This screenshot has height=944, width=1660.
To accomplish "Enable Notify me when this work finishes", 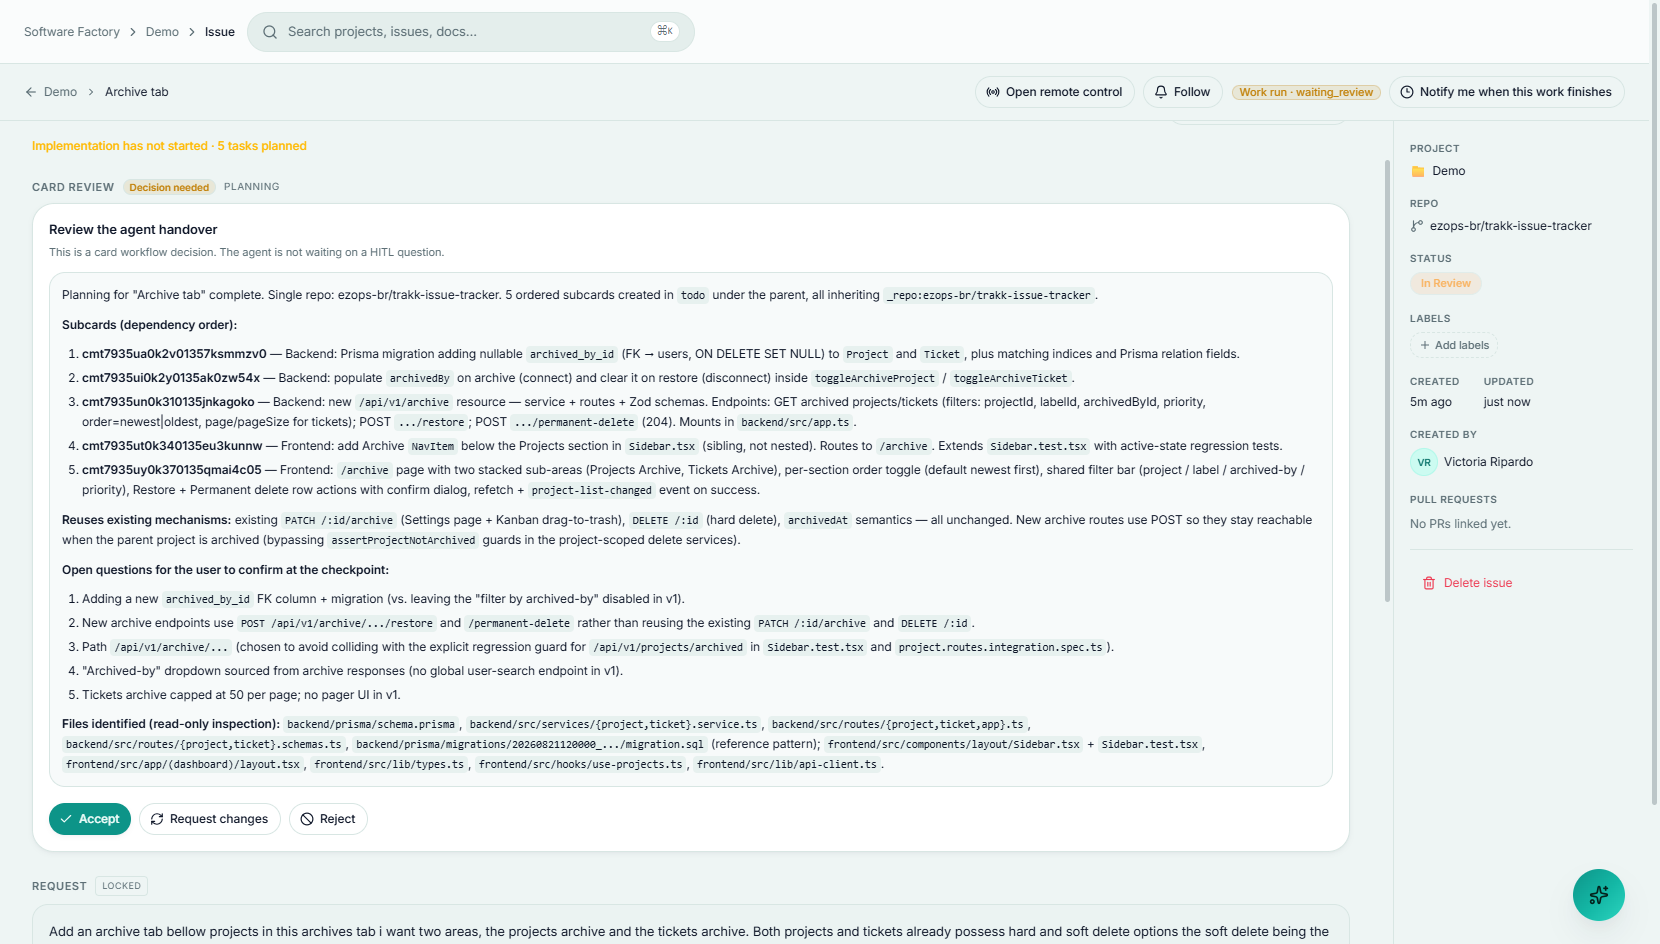I will pos(1506,92).
